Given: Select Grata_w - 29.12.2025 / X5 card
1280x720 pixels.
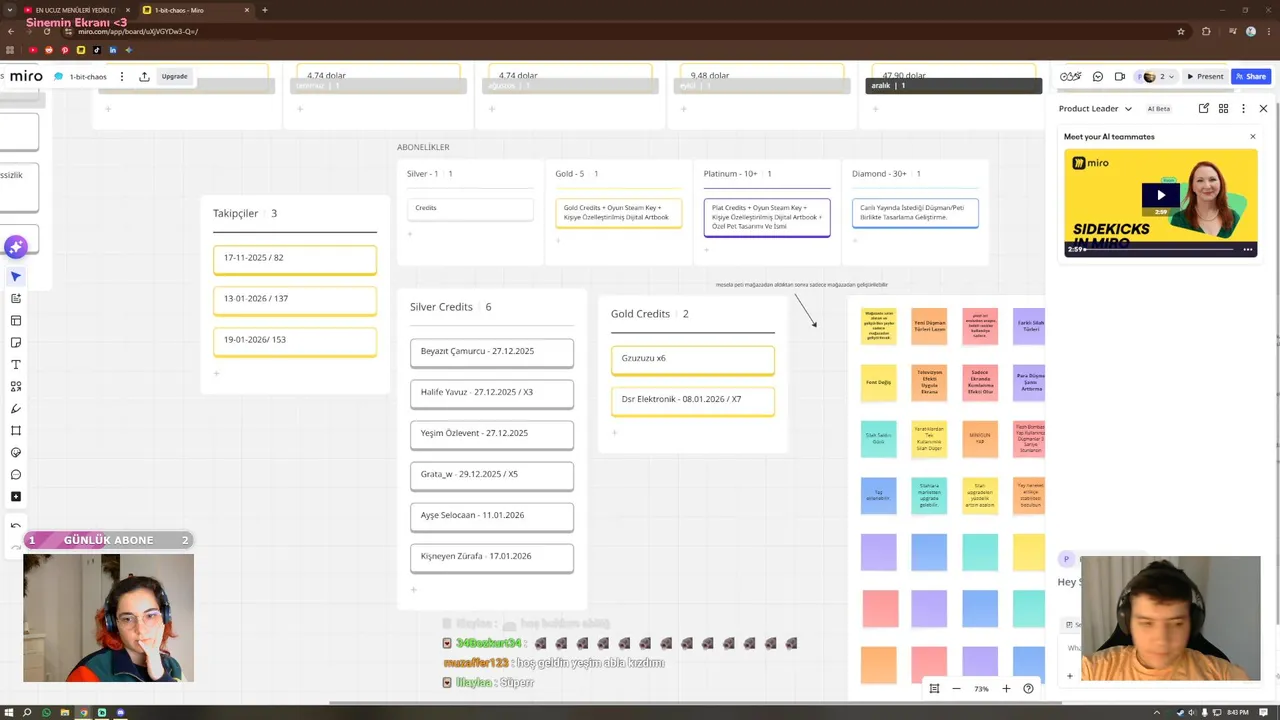Looking at the screenshot, I should 492,475.
